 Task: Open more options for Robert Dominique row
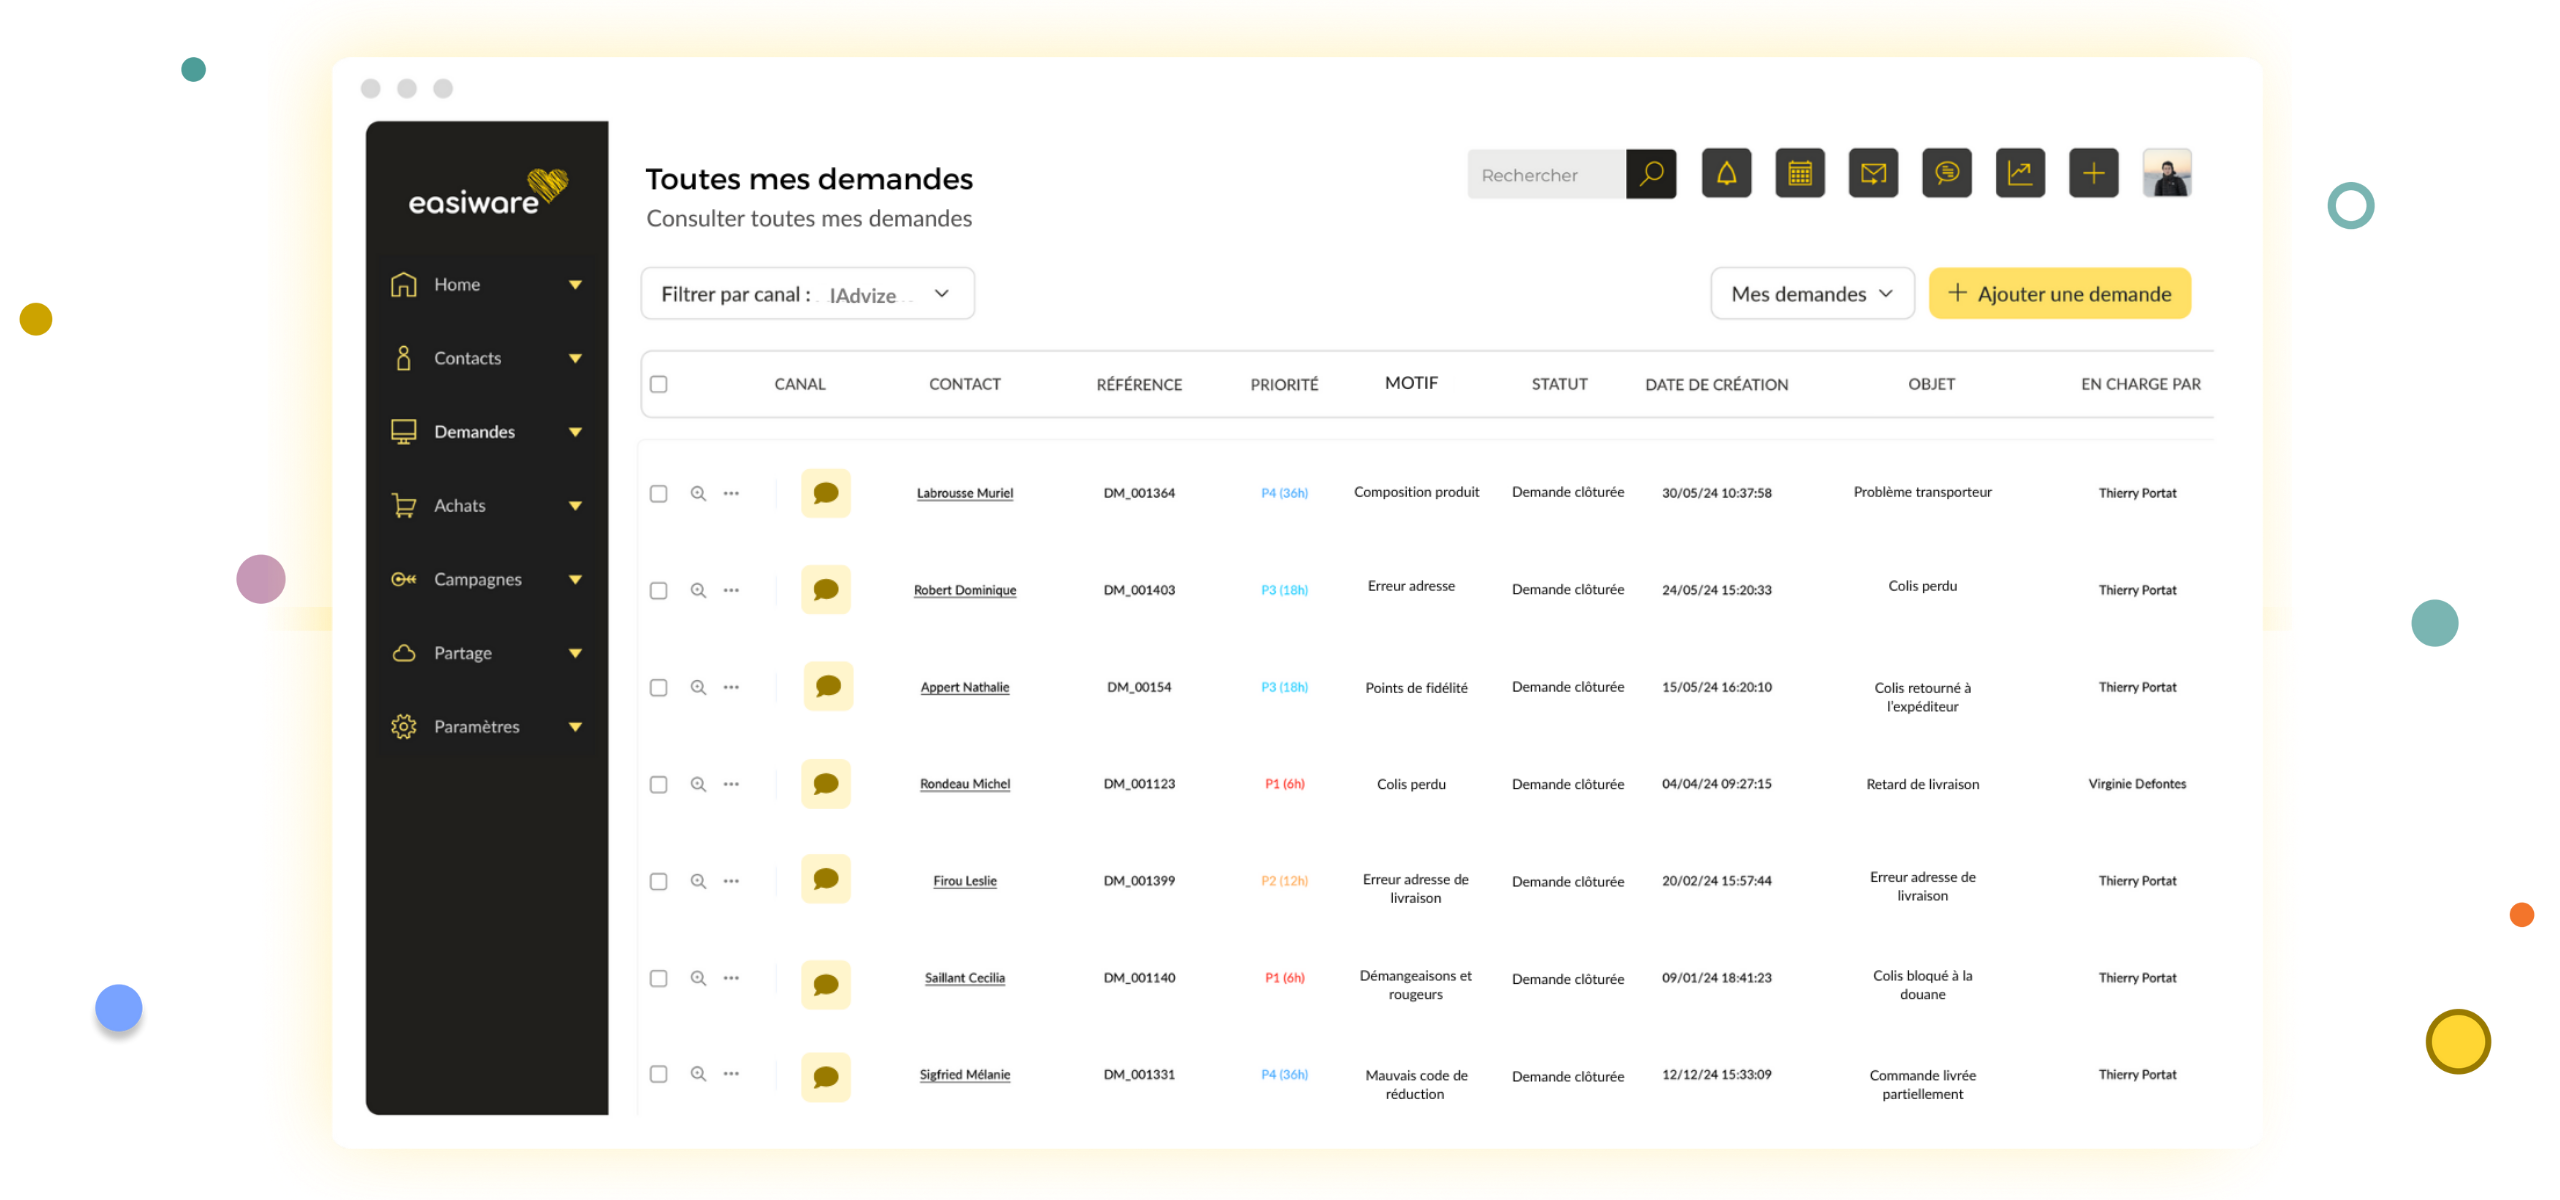pyautogui.click(x=731, y=590)
